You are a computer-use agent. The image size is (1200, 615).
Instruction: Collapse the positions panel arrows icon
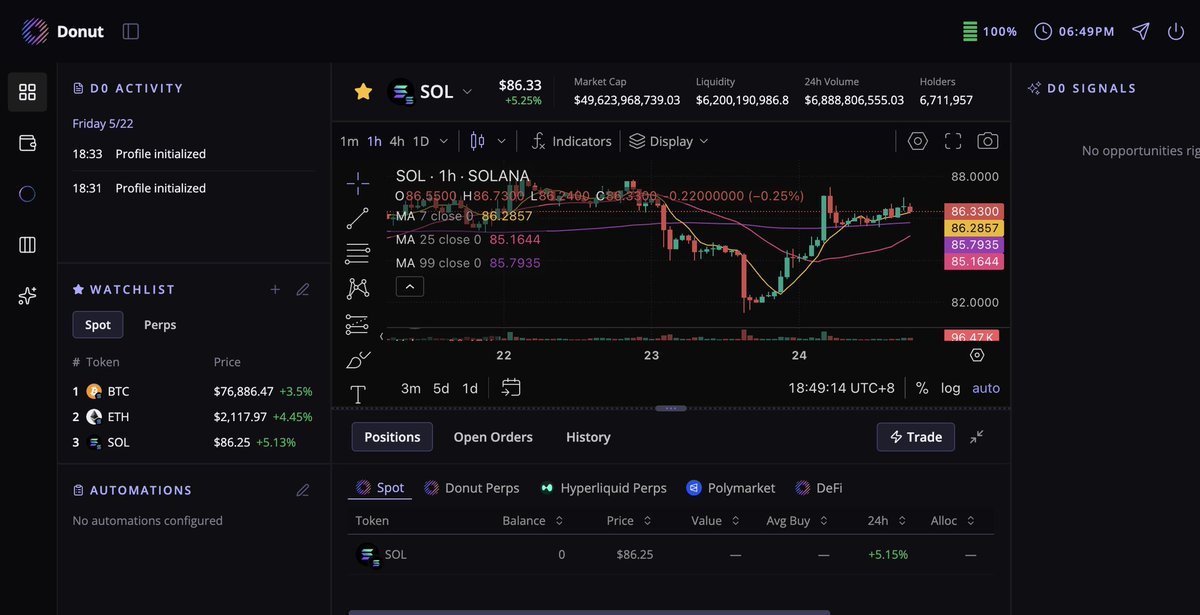[977, 437]
